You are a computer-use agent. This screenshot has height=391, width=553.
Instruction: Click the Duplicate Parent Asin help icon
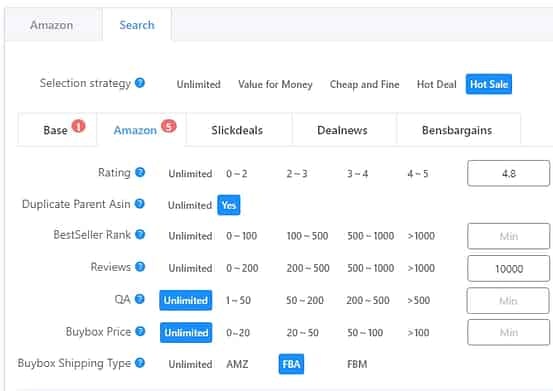pyautogui.click(x=140, y=204)
